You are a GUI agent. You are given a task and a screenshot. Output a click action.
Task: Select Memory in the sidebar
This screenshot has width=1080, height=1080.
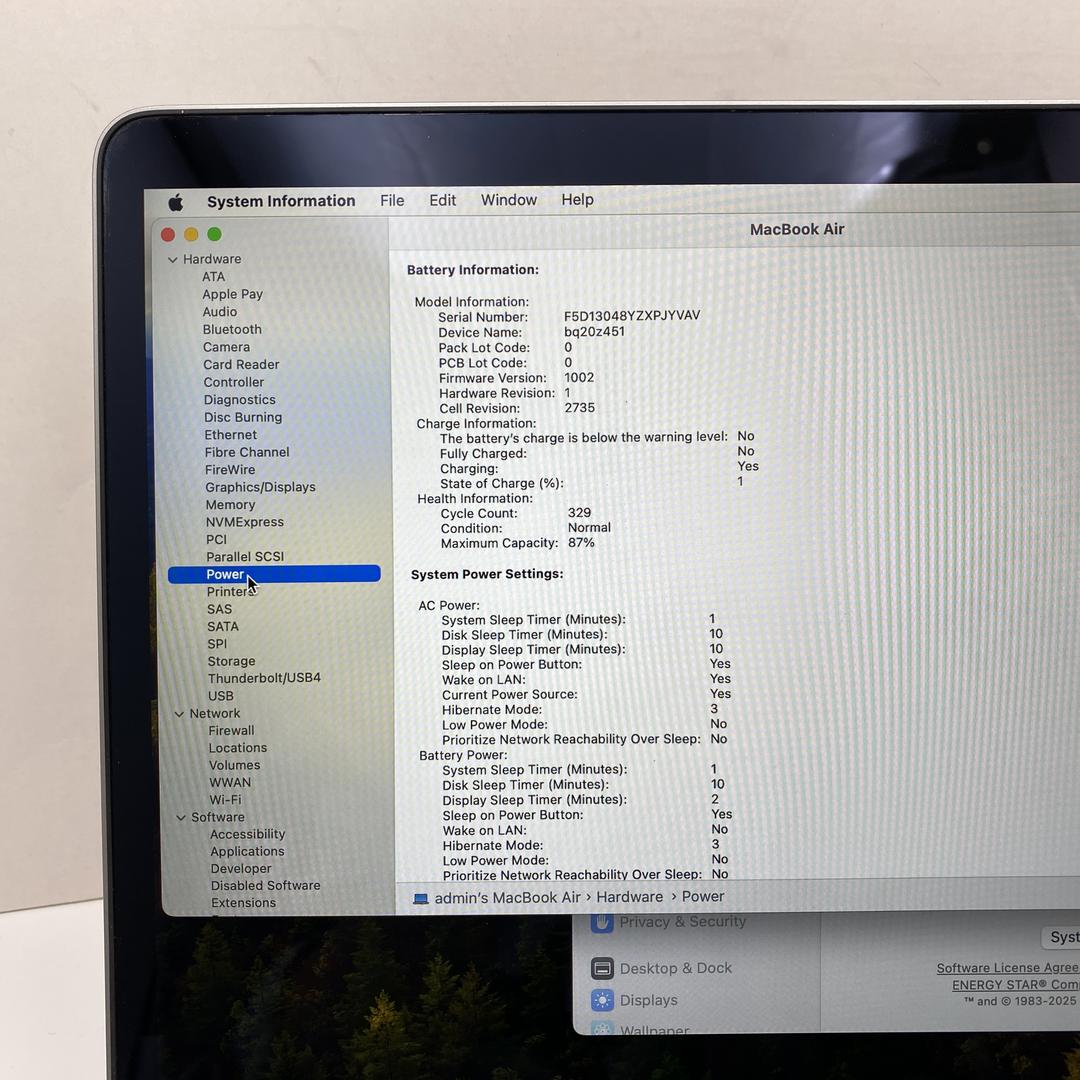(230, 505)
